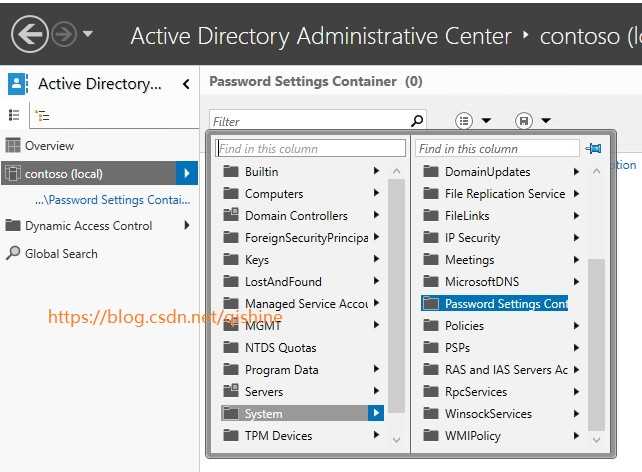
Task: Open the navigation history dropdown
Action: [88, 34]
